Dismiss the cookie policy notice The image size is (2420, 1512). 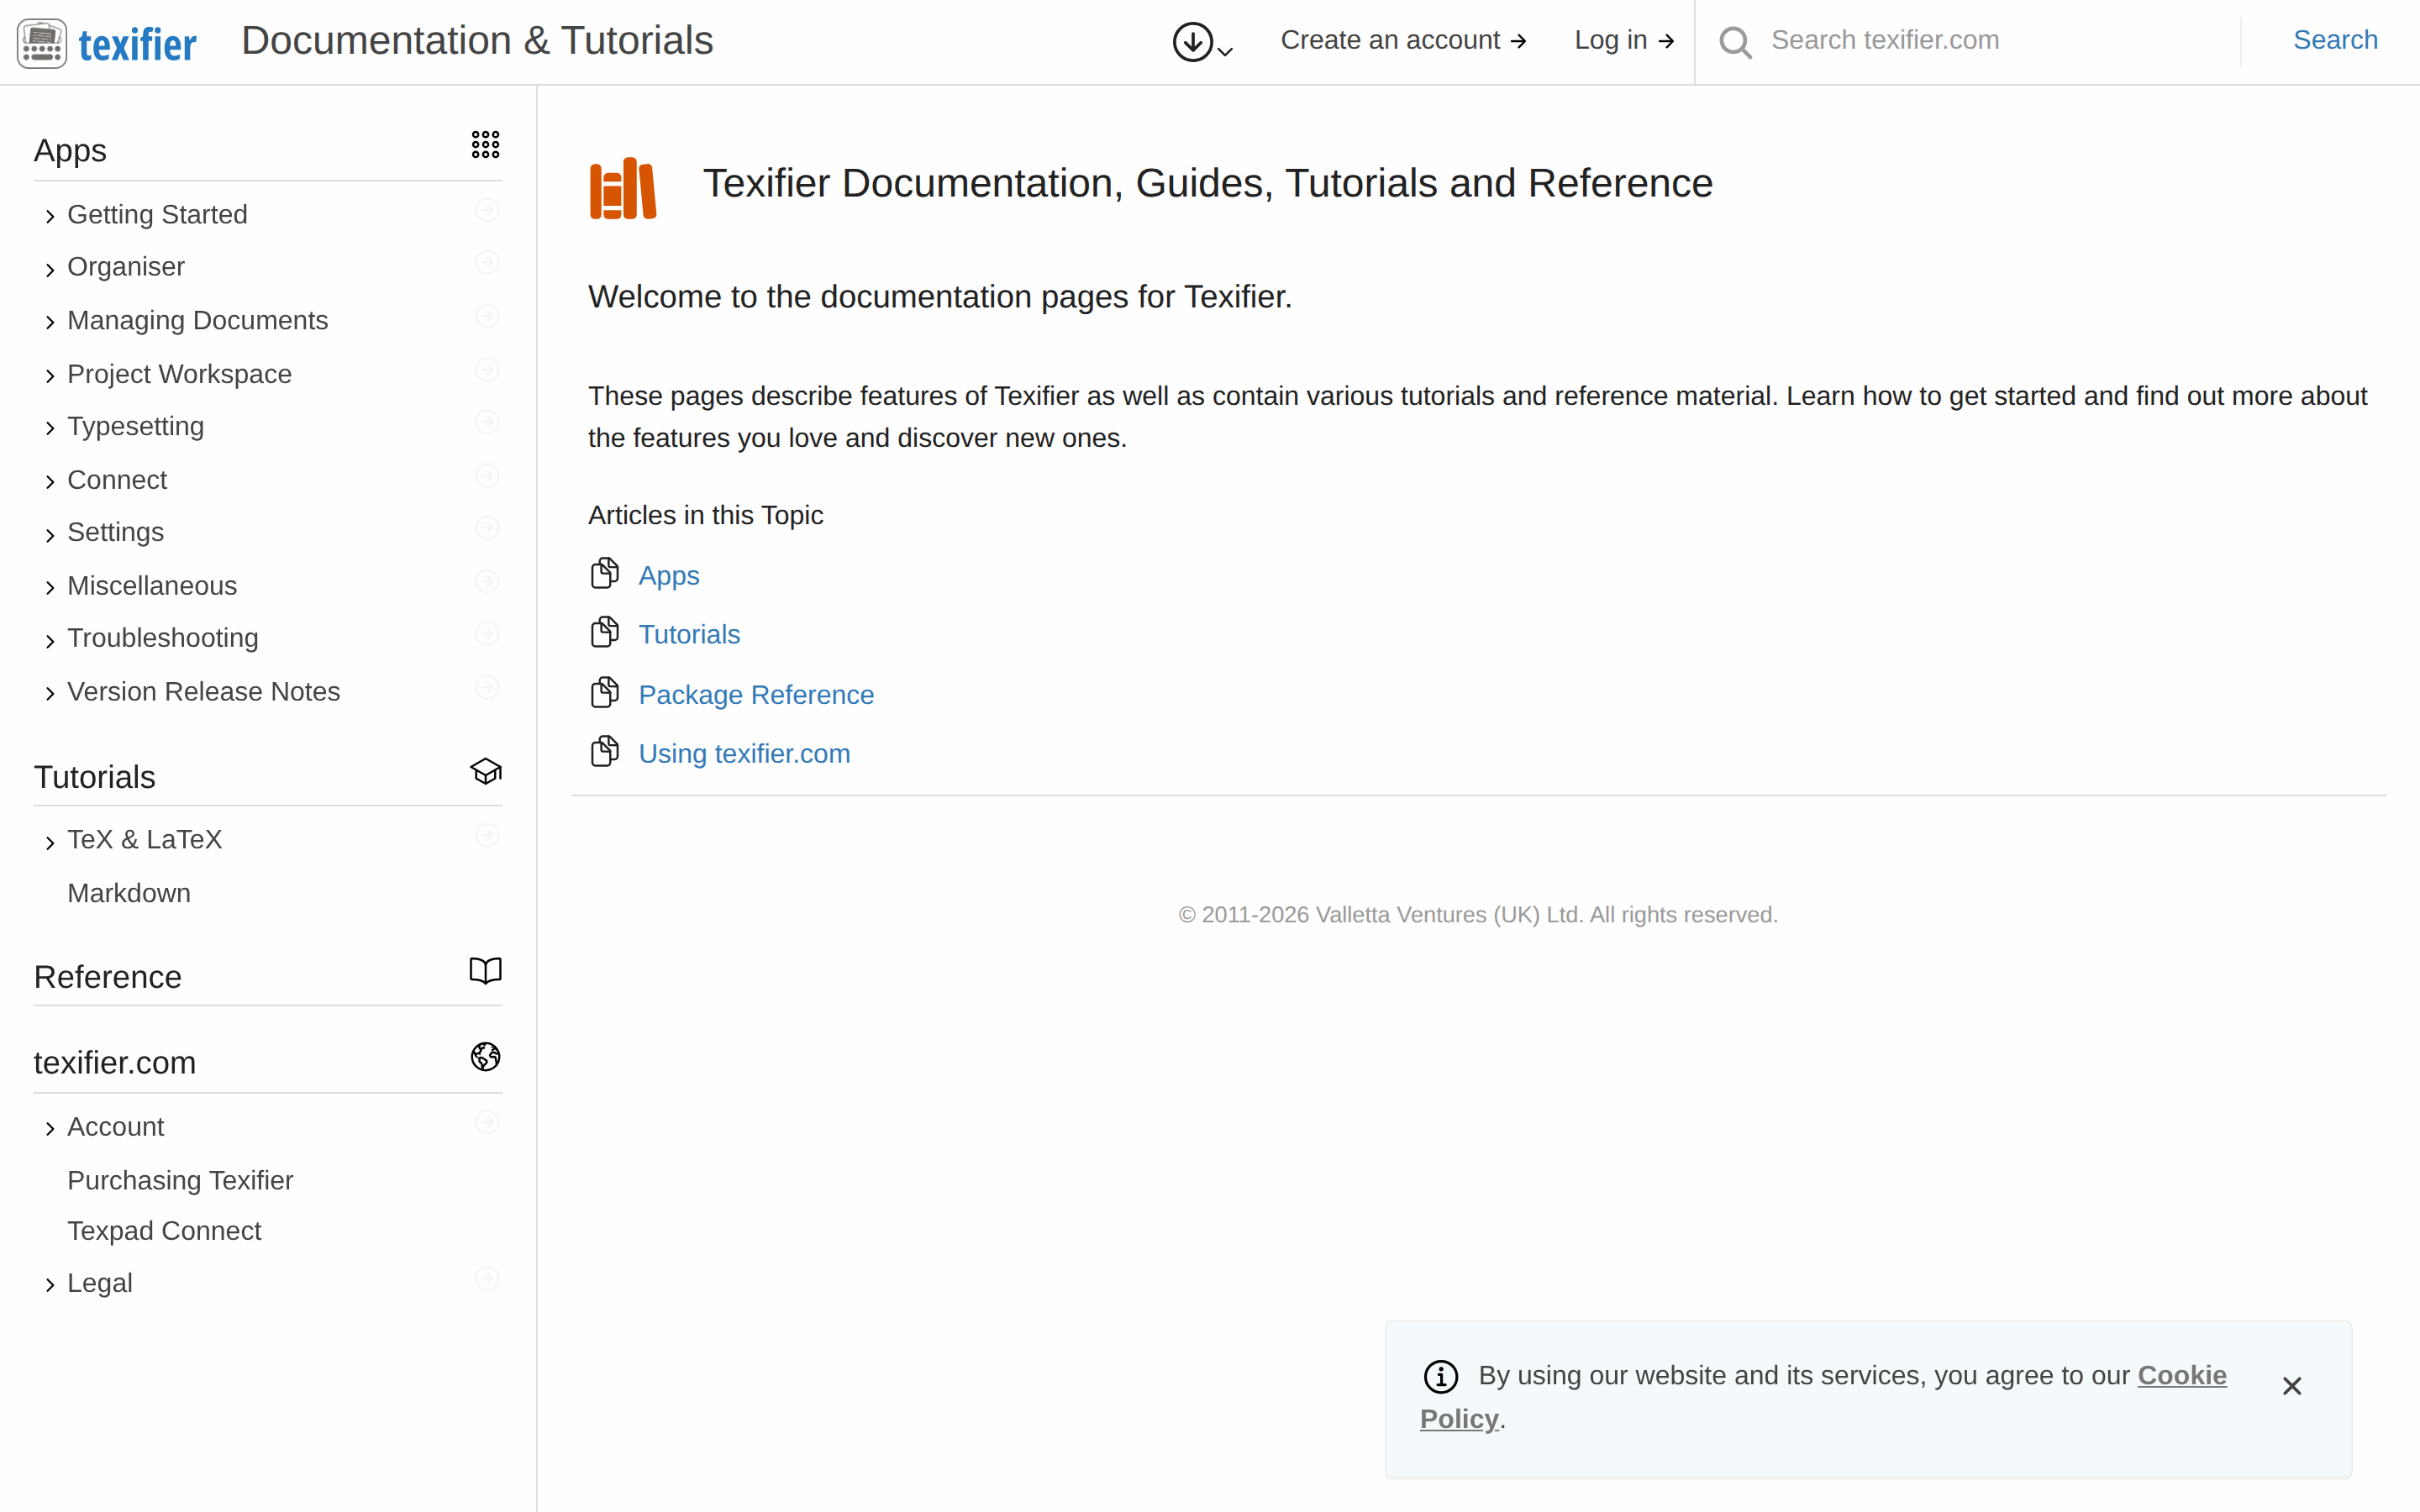click(2292, 1386)
